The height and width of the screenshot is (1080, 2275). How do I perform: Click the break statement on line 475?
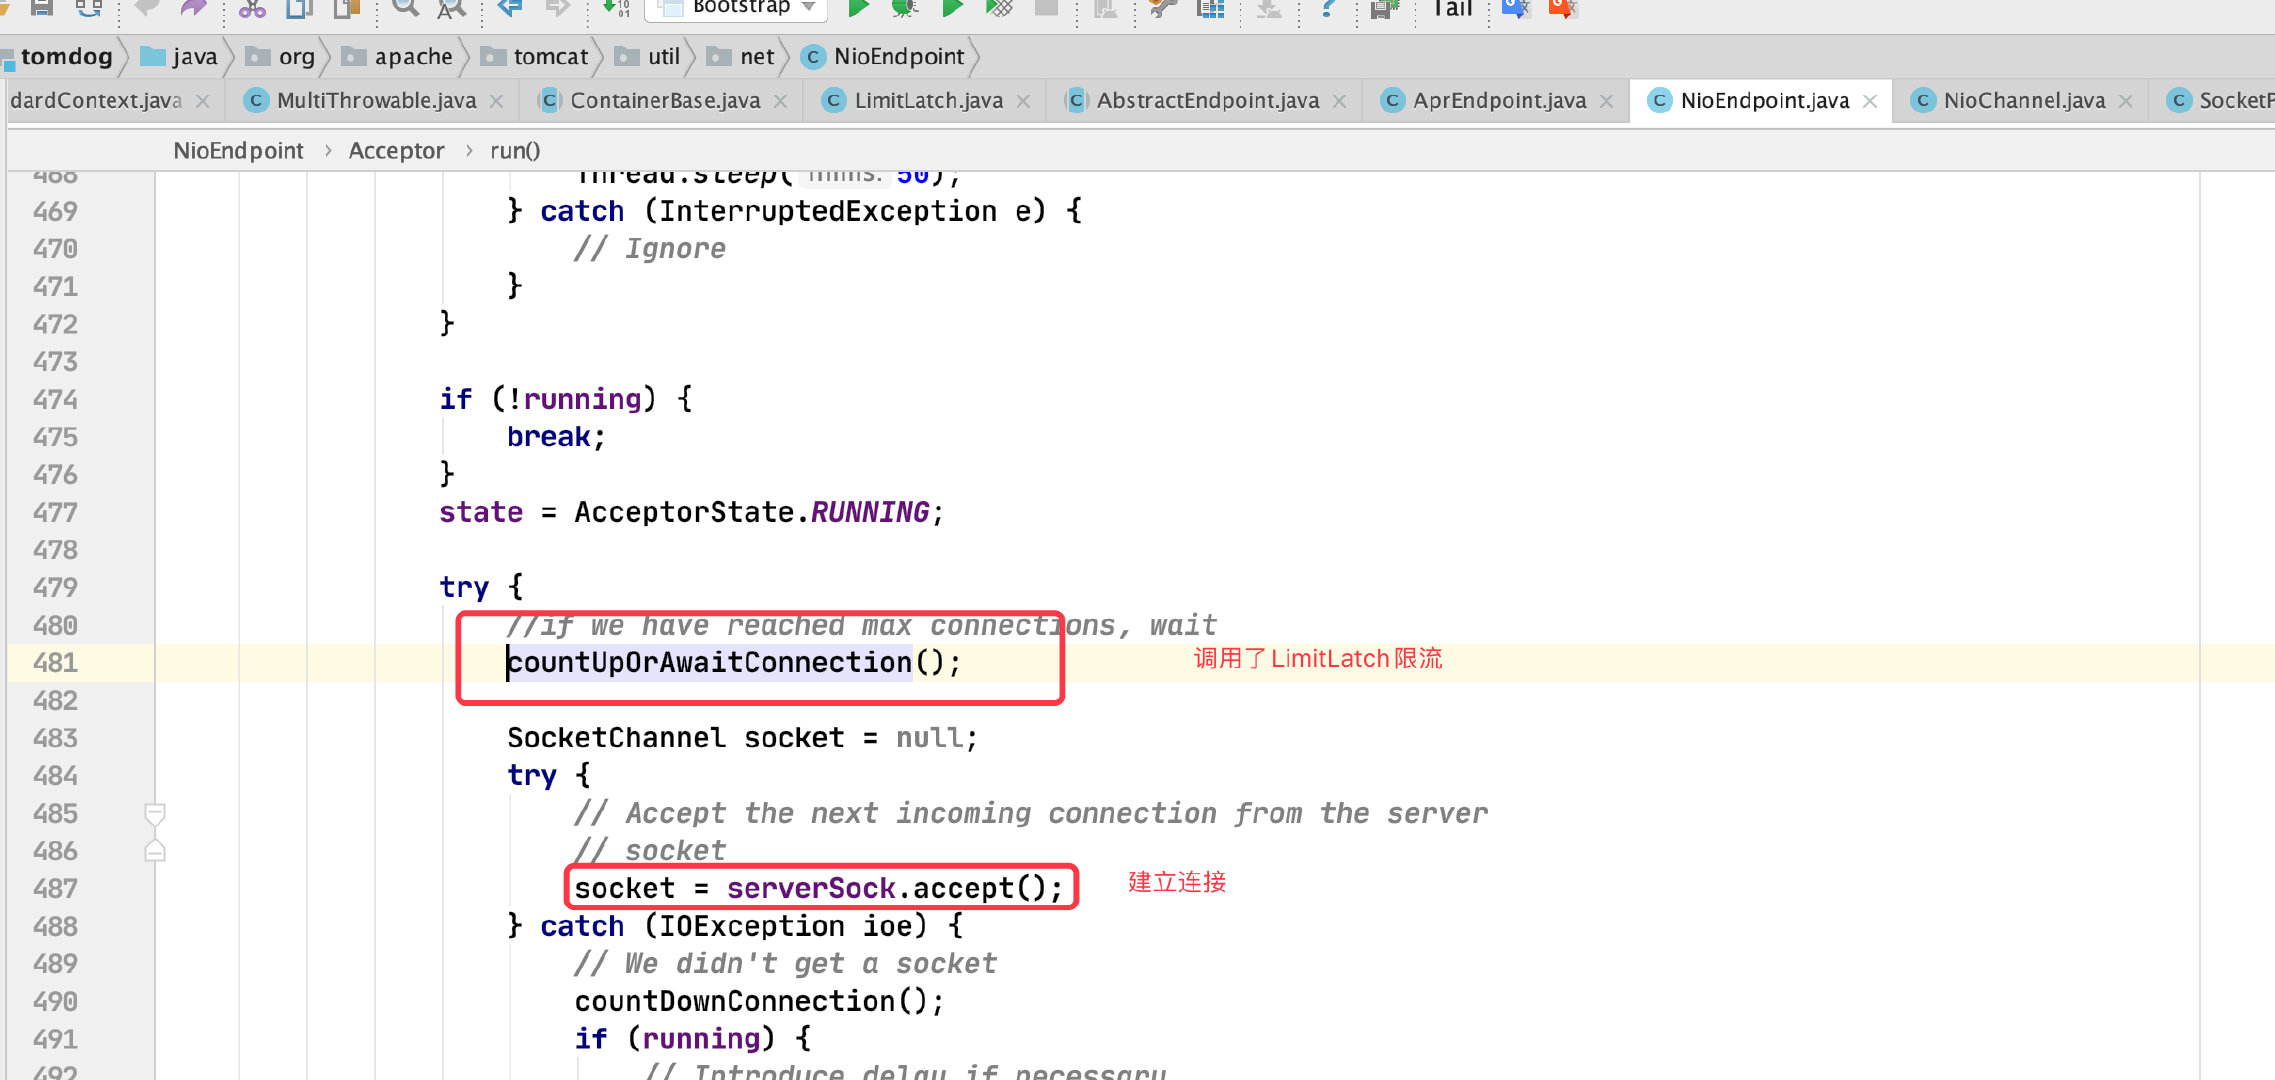(548, 437)
